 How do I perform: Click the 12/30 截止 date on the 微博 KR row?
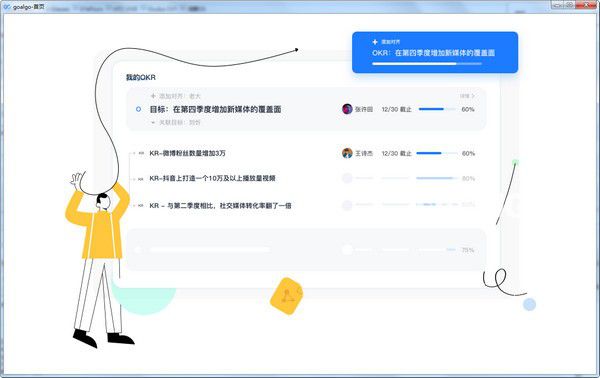[396, 153]
